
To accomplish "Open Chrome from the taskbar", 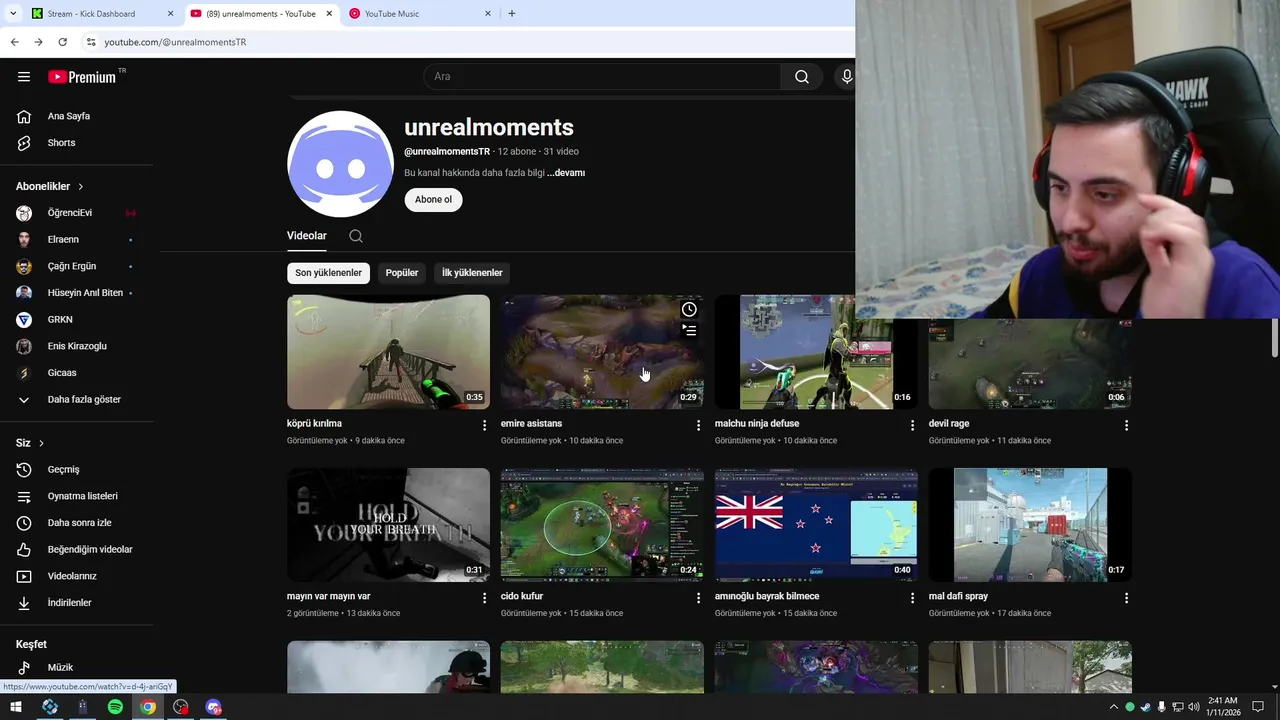I will coord(148,707).
